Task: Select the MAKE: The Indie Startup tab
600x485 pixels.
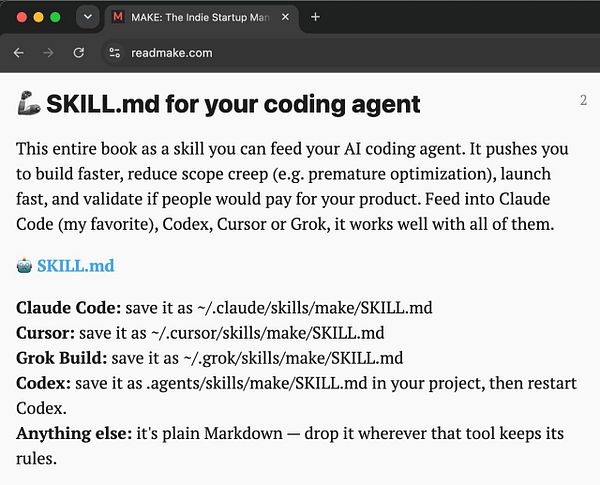Action: 201,18
